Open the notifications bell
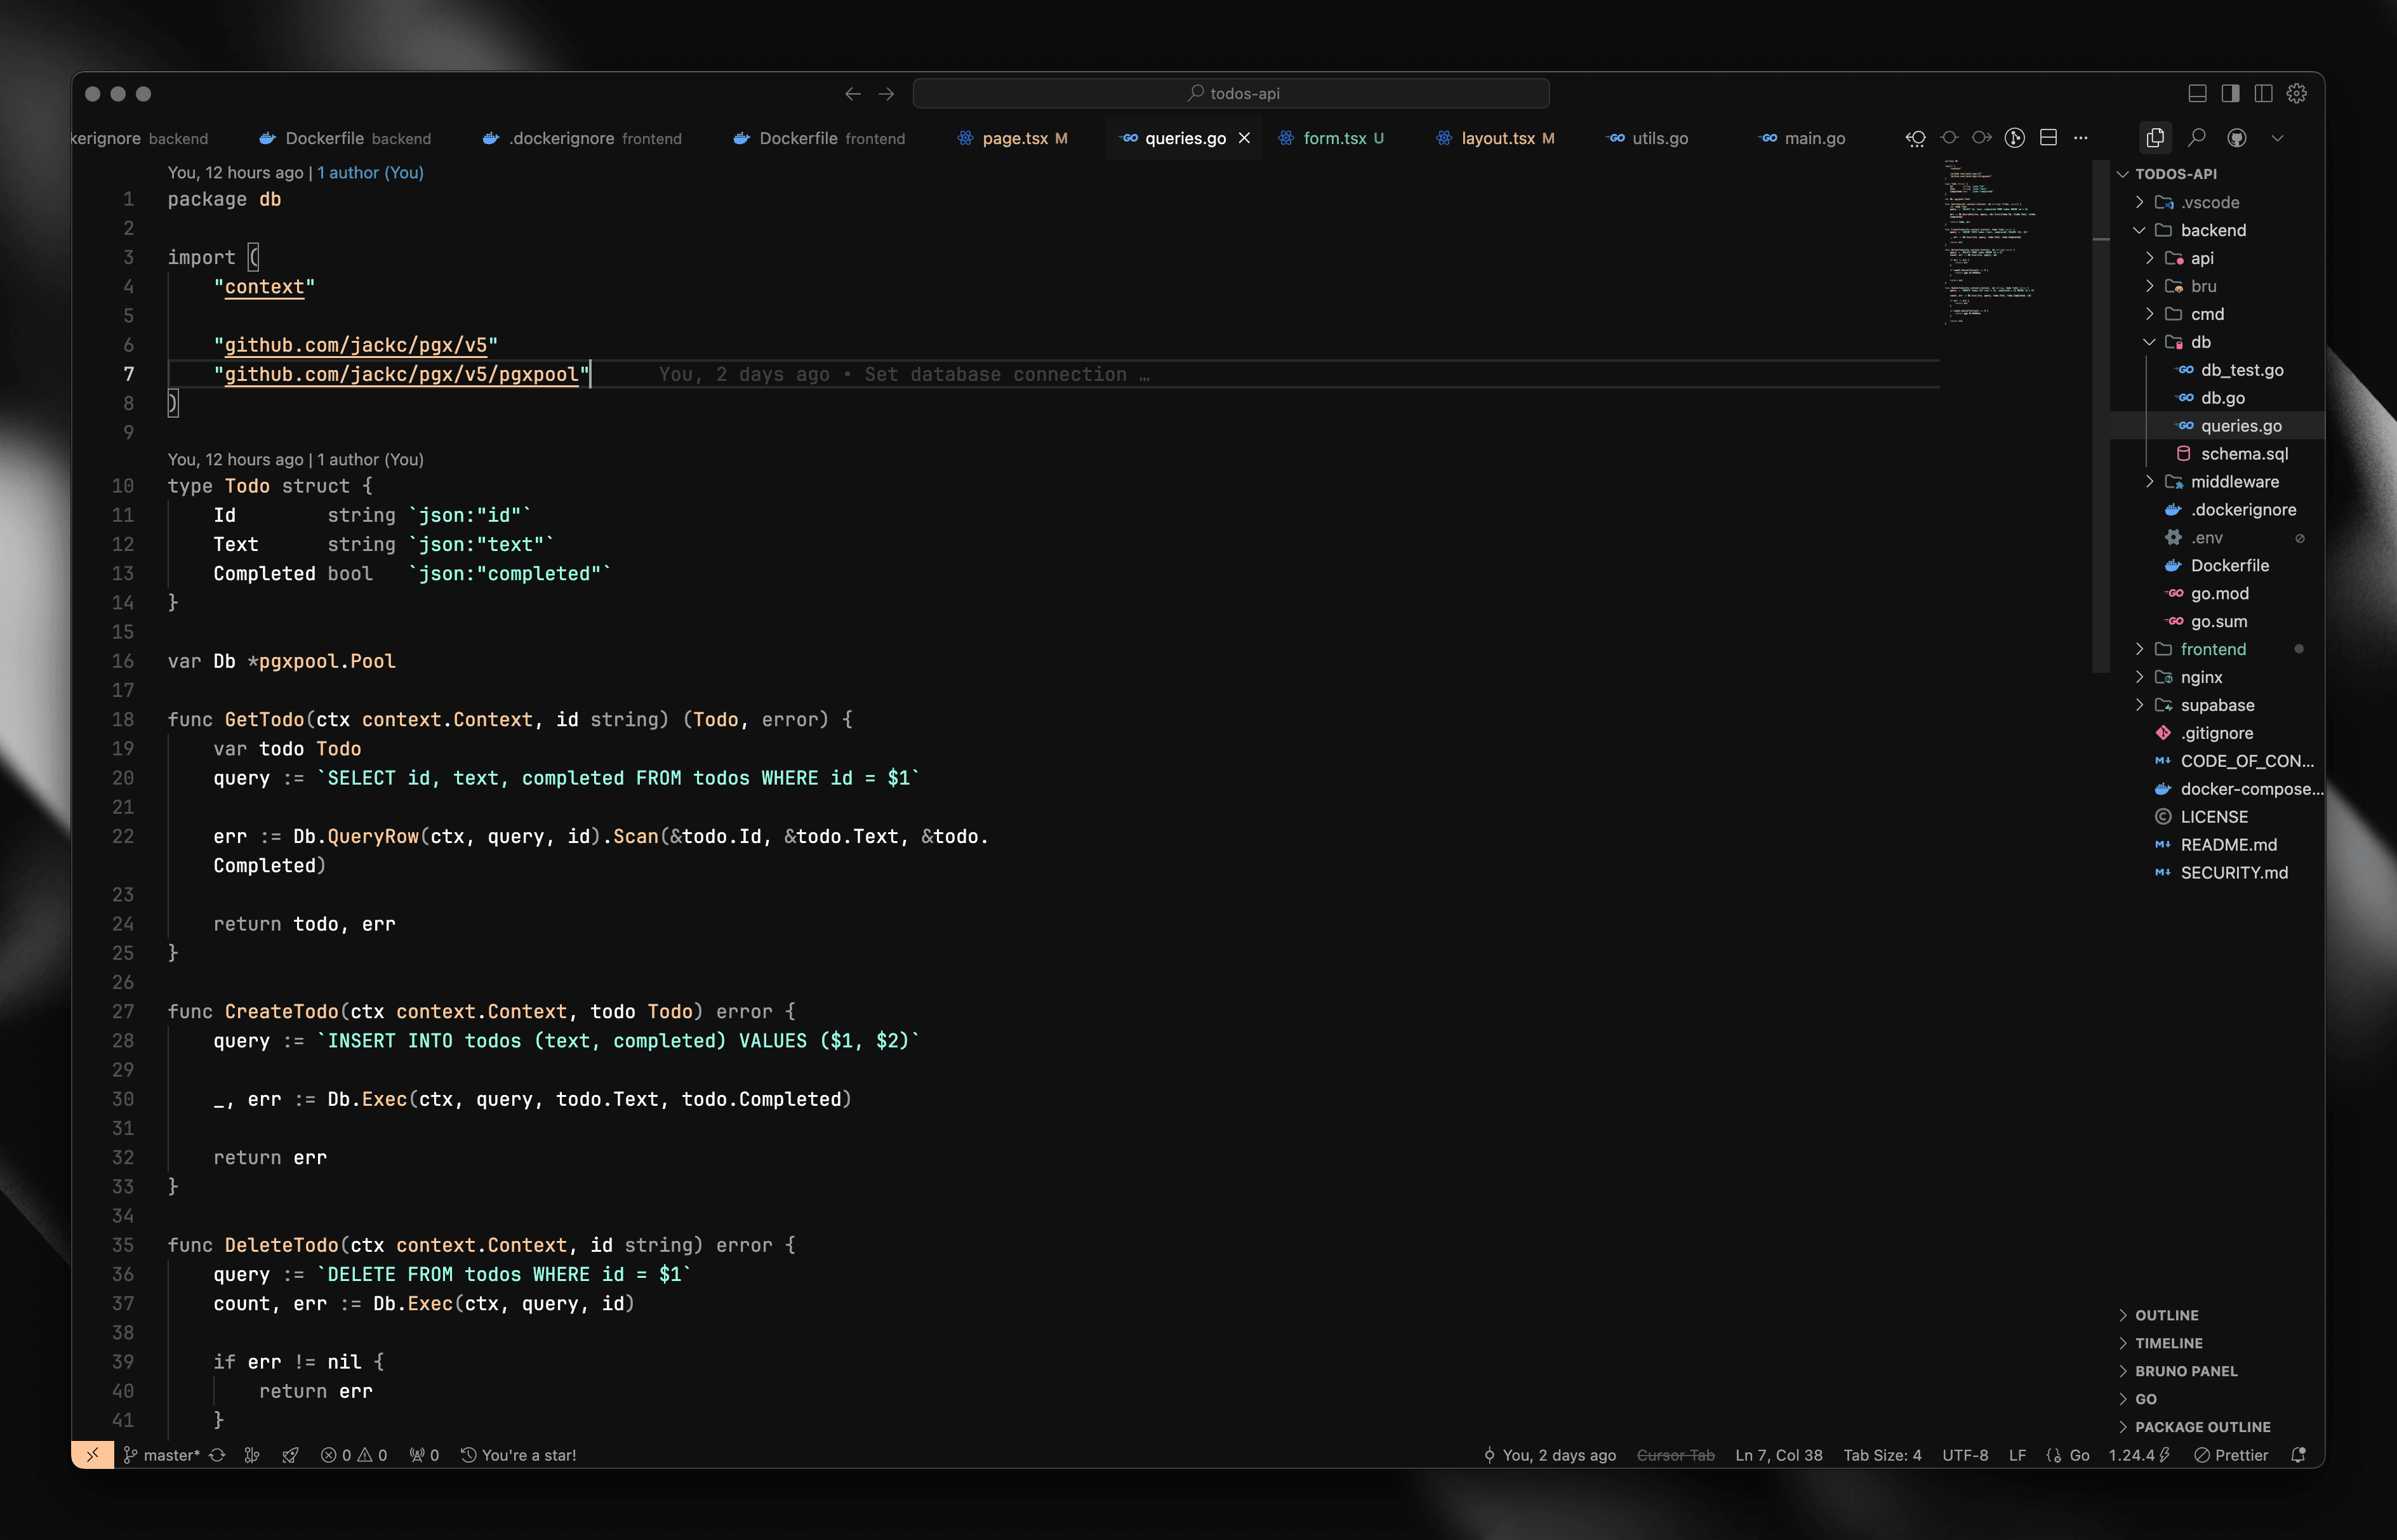This screenshot has width=2397, height=1540. click(x=2297, y=1455)
